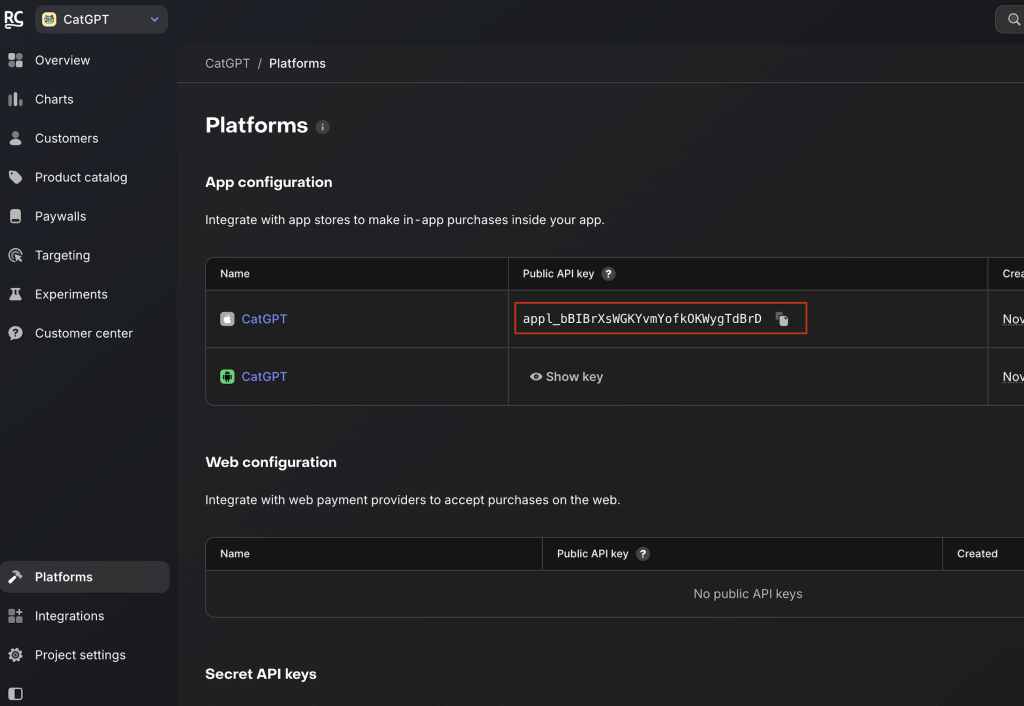
Task: Open the search box
Action: [1012, 20]
